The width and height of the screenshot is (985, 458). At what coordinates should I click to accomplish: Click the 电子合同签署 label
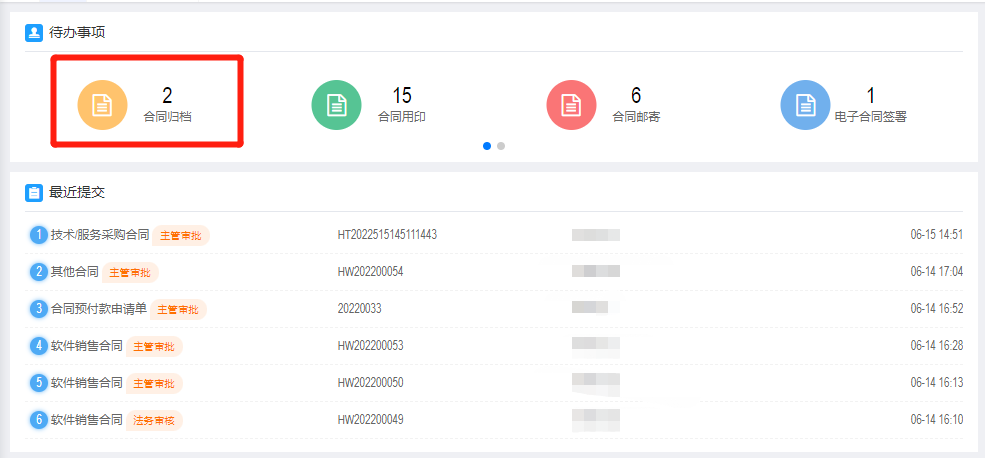(871, 117)
